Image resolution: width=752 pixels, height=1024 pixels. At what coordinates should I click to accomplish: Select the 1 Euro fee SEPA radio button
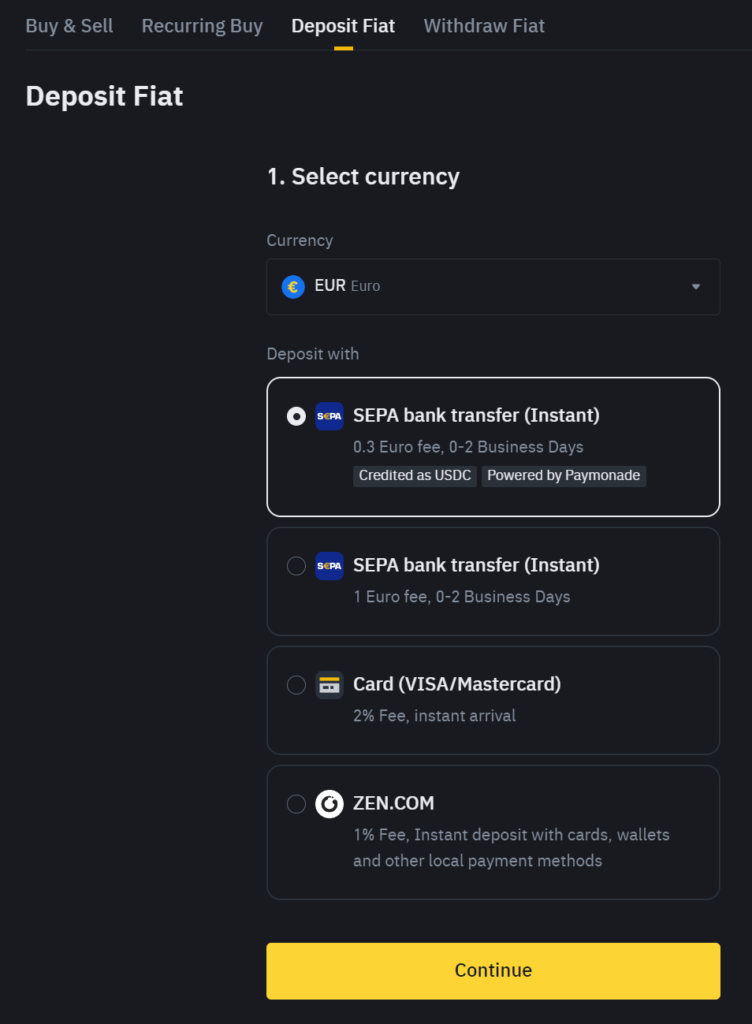[296, 566]
